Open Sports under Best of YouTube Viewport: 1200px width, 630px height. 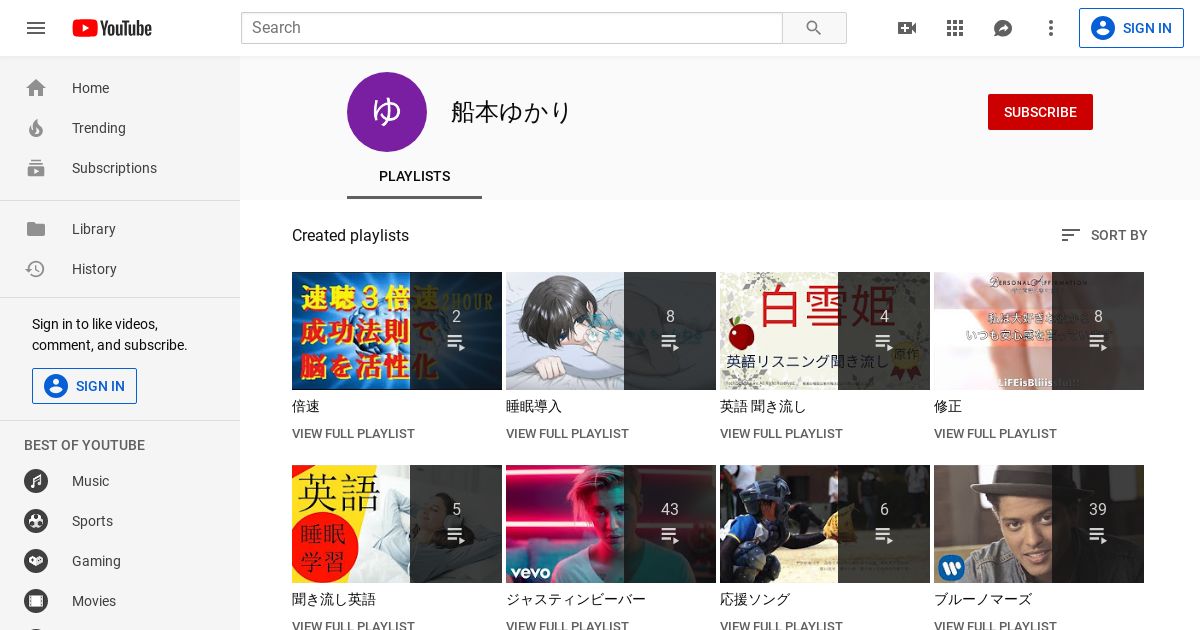pyautogui.click(x=120, y=521)
